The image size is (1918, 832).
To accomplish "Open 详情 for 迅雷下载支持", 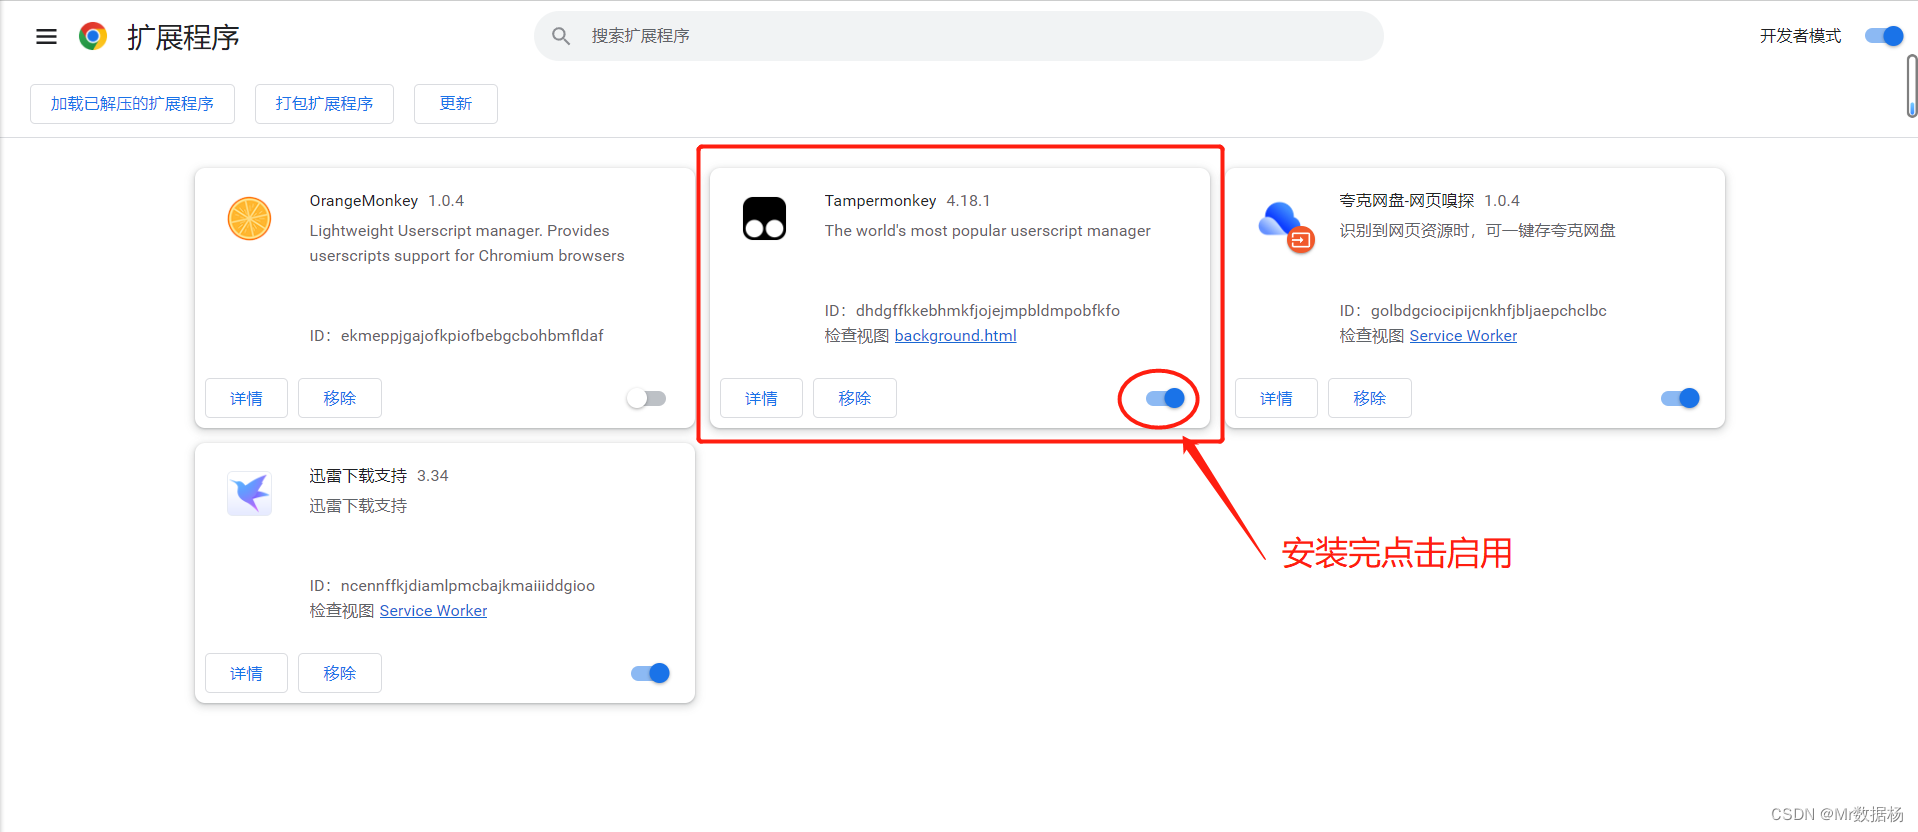I will (246, 673).
